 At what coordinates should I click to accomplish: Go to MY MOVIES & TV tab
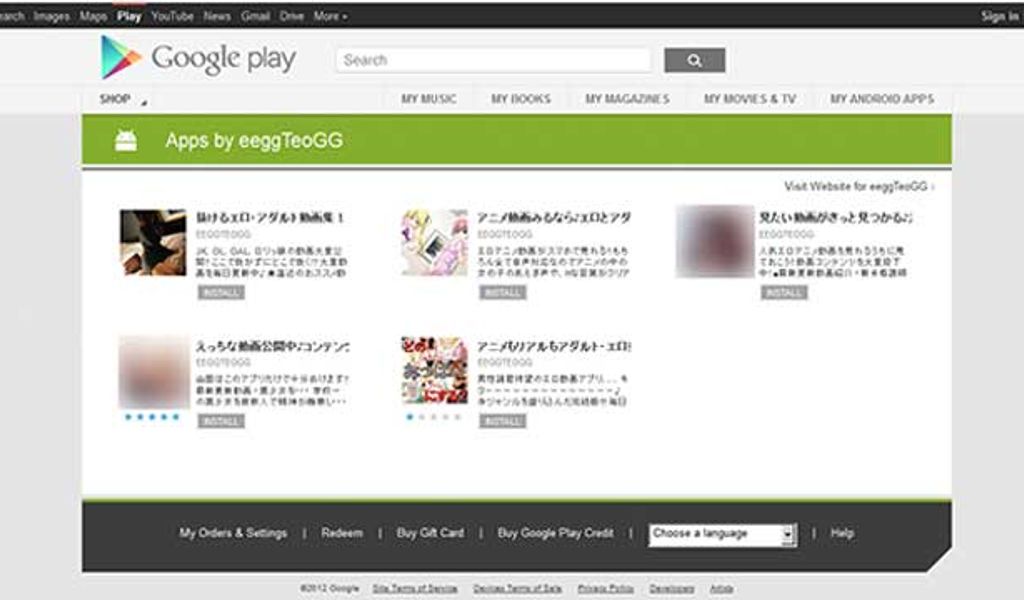point(749,99)
